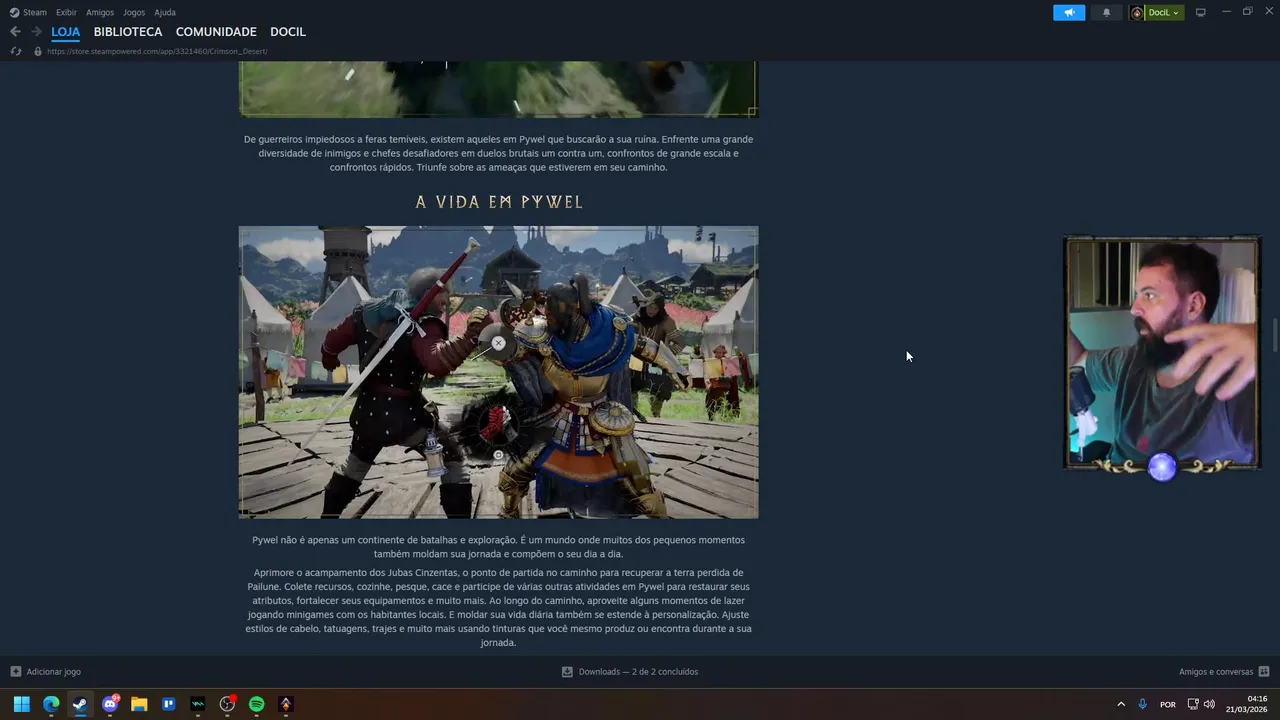This screenshot has width=1280, height=720.
Task: Open the Amigos menu
Action: [100, 12]
